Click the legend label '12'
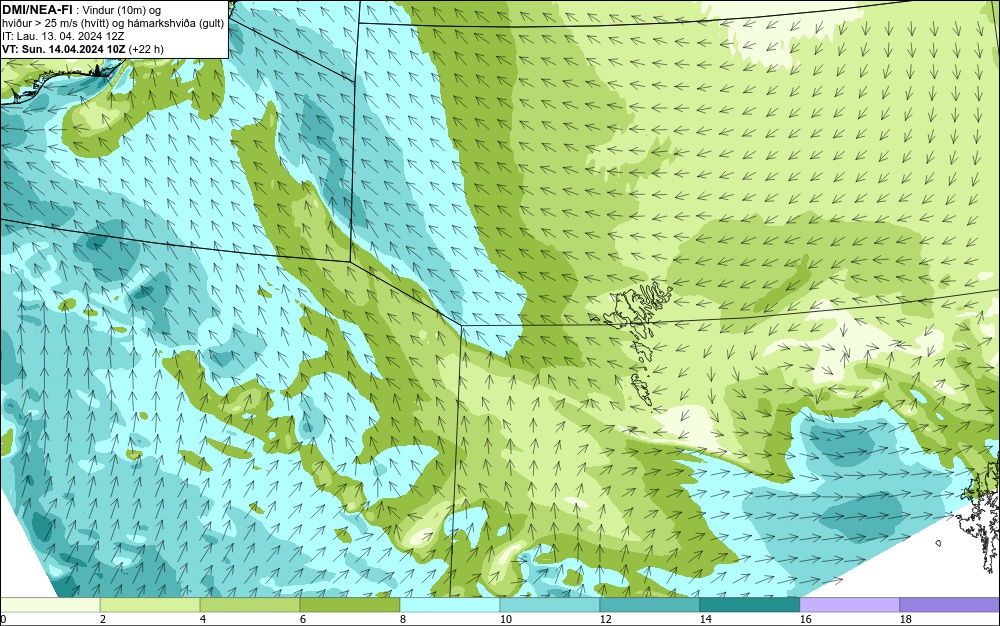The width and height of the screenshot is (1000, 626). [606, 619]
